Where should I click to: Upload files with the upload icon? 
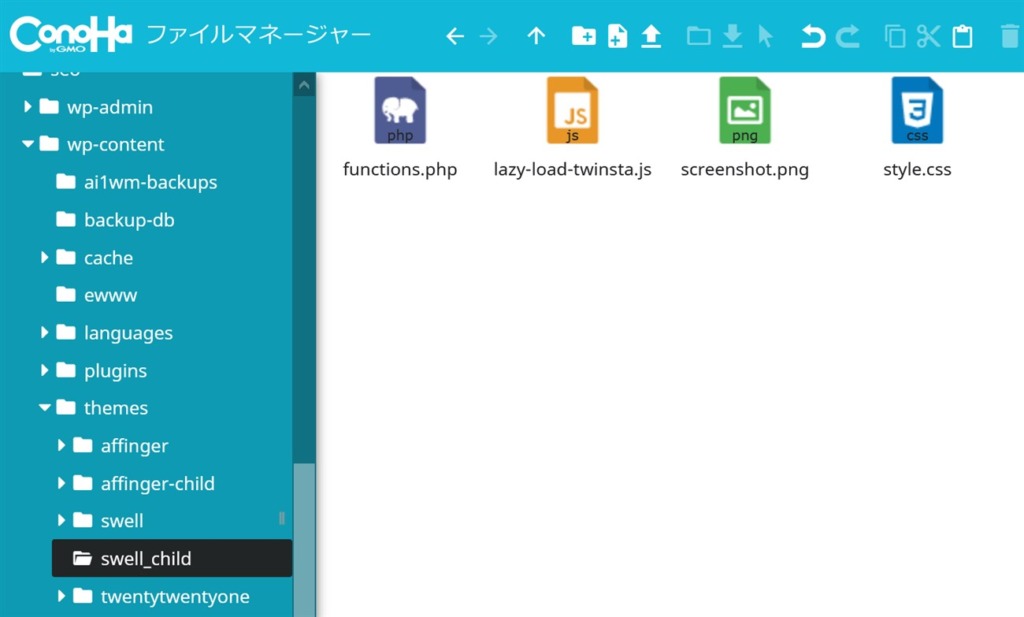(x=650, y=36)
